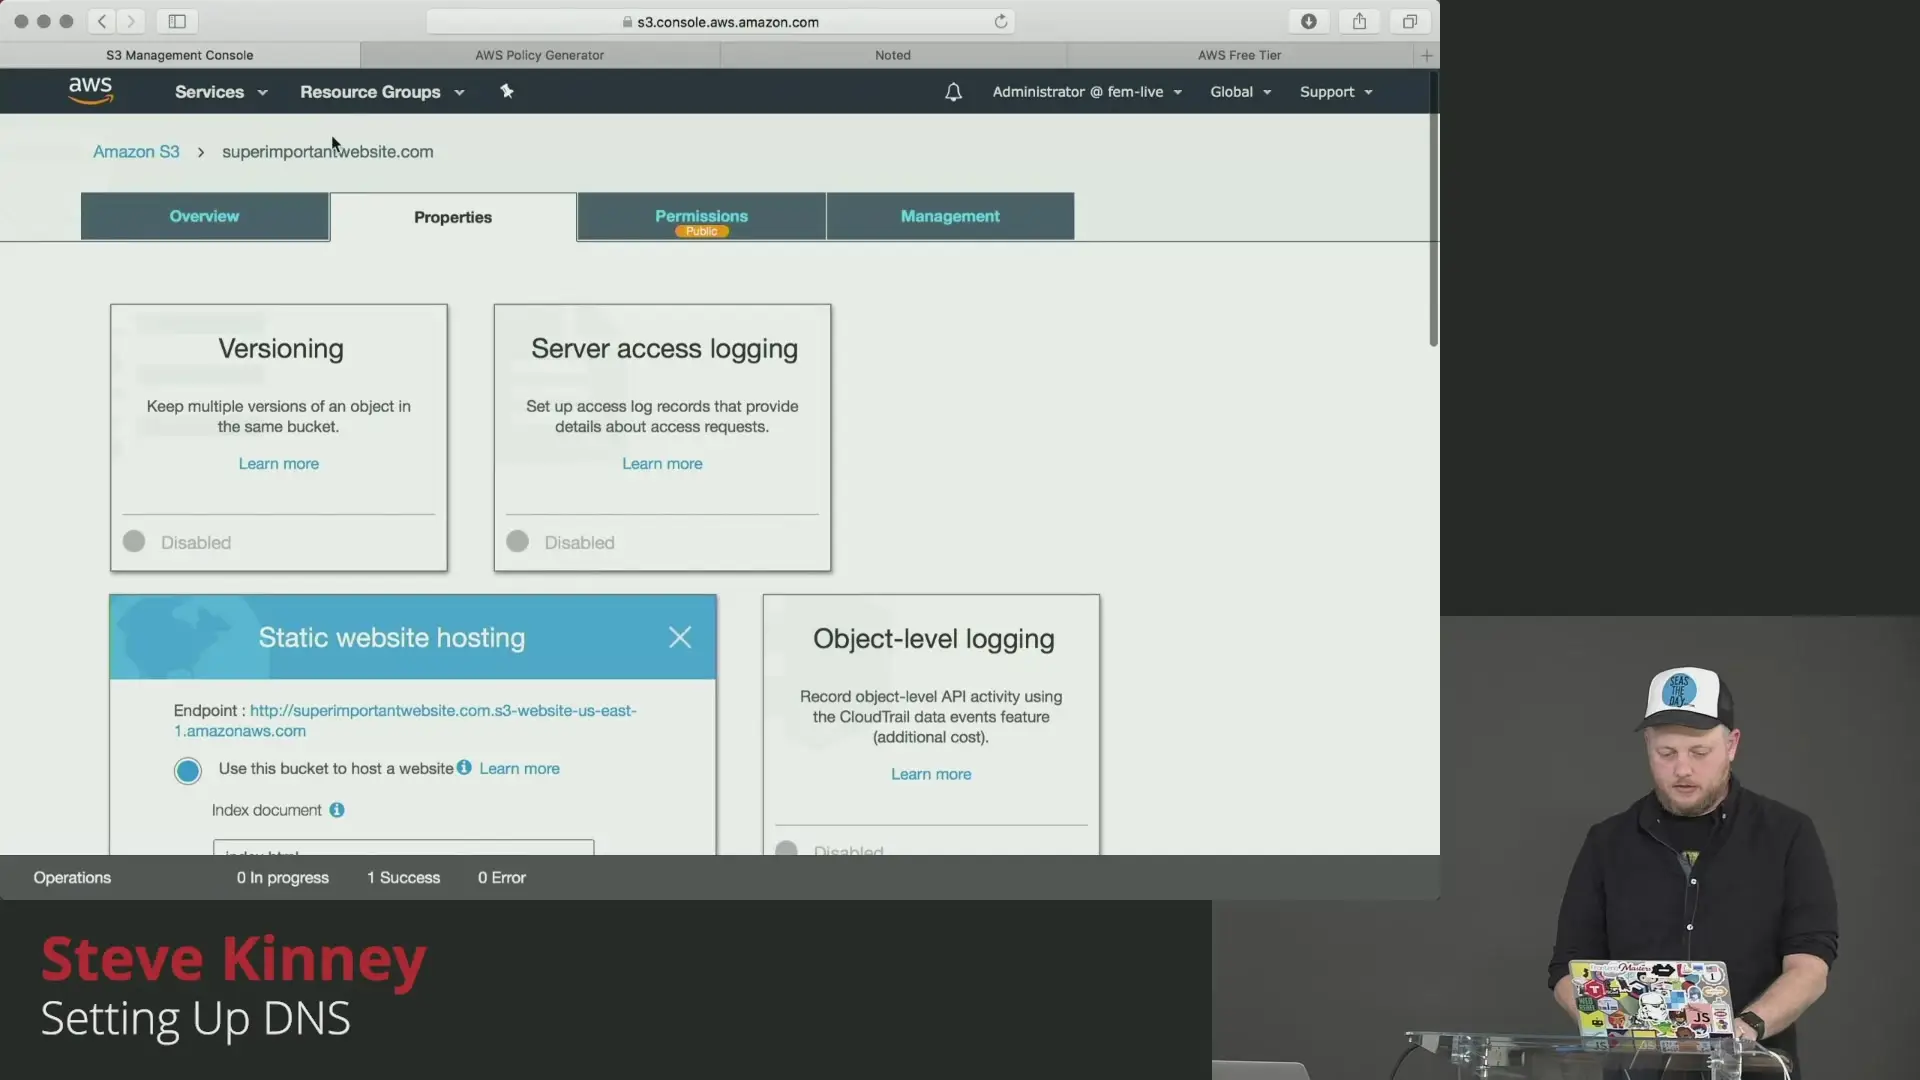Select the Versioning Disabled radio indicator

[134, 541]
